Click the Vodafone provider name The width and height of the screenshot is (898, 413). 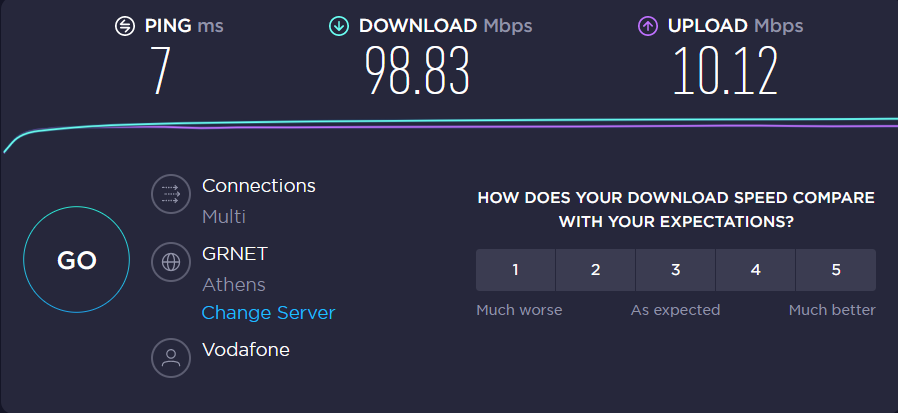tap(246, 349)
